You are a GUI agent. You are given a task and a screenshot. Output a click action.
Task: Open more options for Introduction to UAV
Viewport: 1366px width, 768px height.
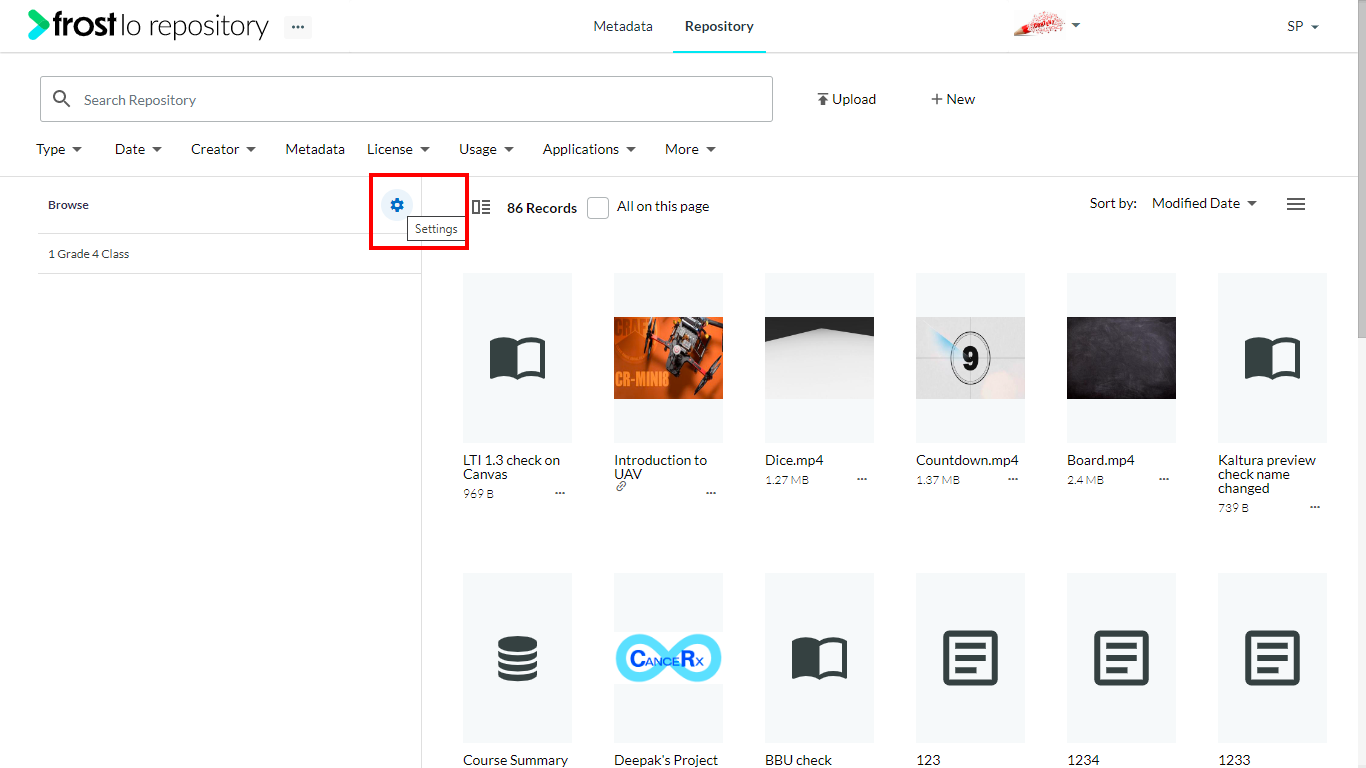tap(711, 494)
